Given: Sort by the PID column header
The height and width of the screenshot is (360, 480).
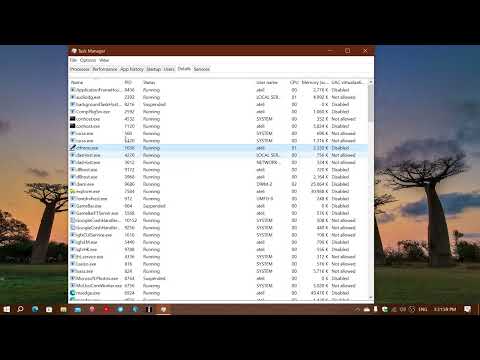Looking at the screenshot, I should 132,82.
